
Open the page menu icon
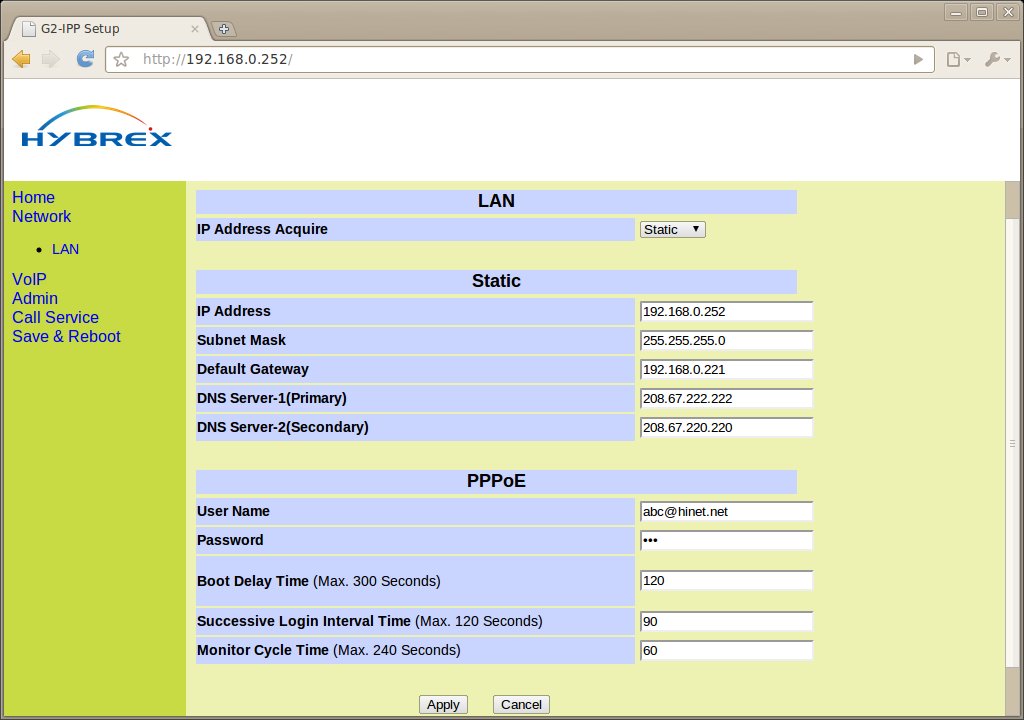pos(958,60)
